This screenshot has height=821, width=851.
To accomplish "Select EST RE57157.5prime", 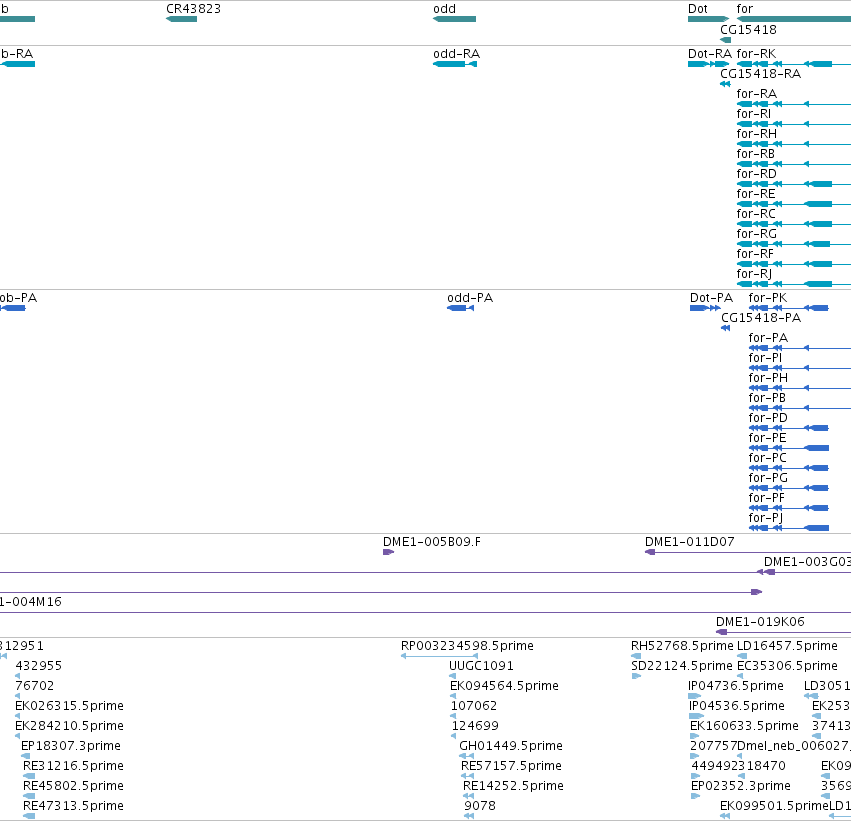I will click(x=467, y=777).
